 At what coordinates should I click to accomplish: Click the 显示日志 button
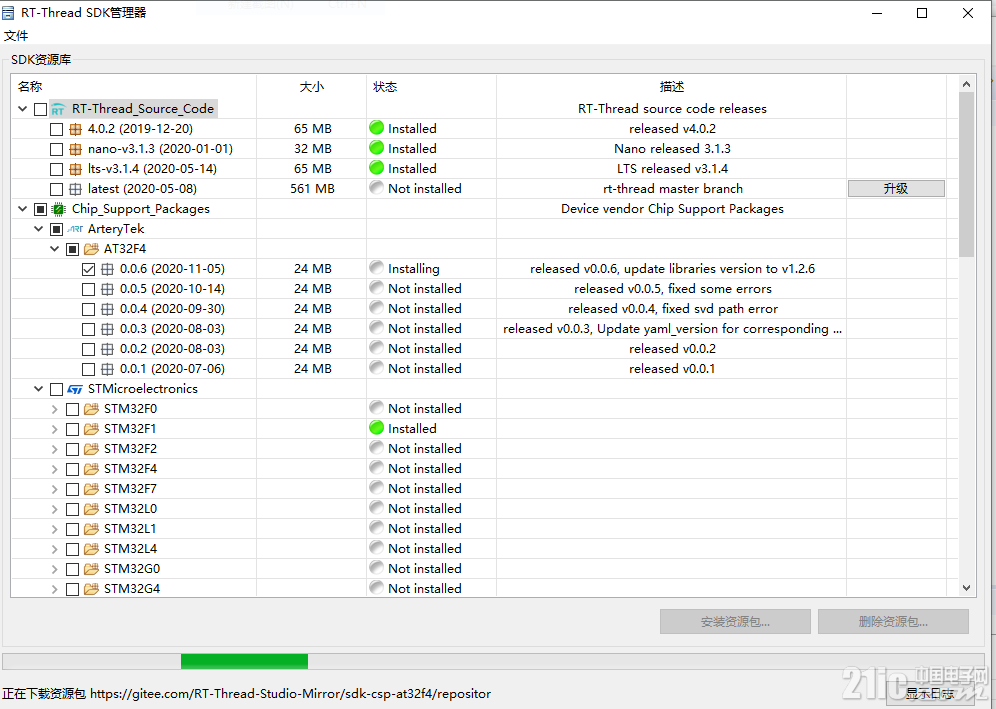(929, 693)
